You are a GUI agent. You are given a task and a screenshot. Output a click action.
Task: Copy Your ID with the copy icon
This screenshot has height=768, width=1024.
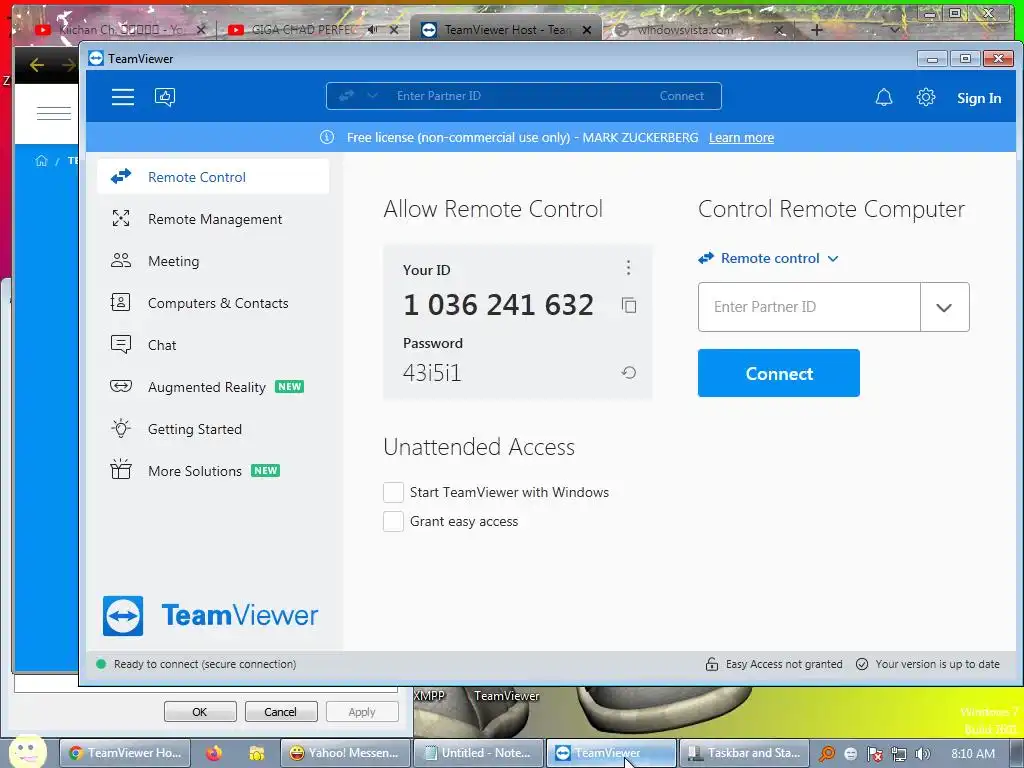click(x=629, y=305)
